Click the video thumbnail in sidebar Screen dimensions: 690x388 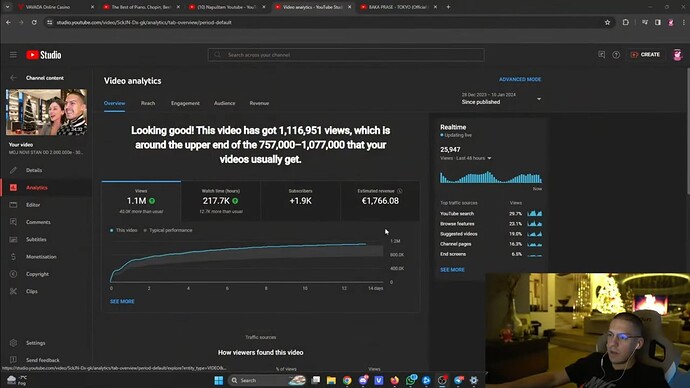tap(46, 112)
